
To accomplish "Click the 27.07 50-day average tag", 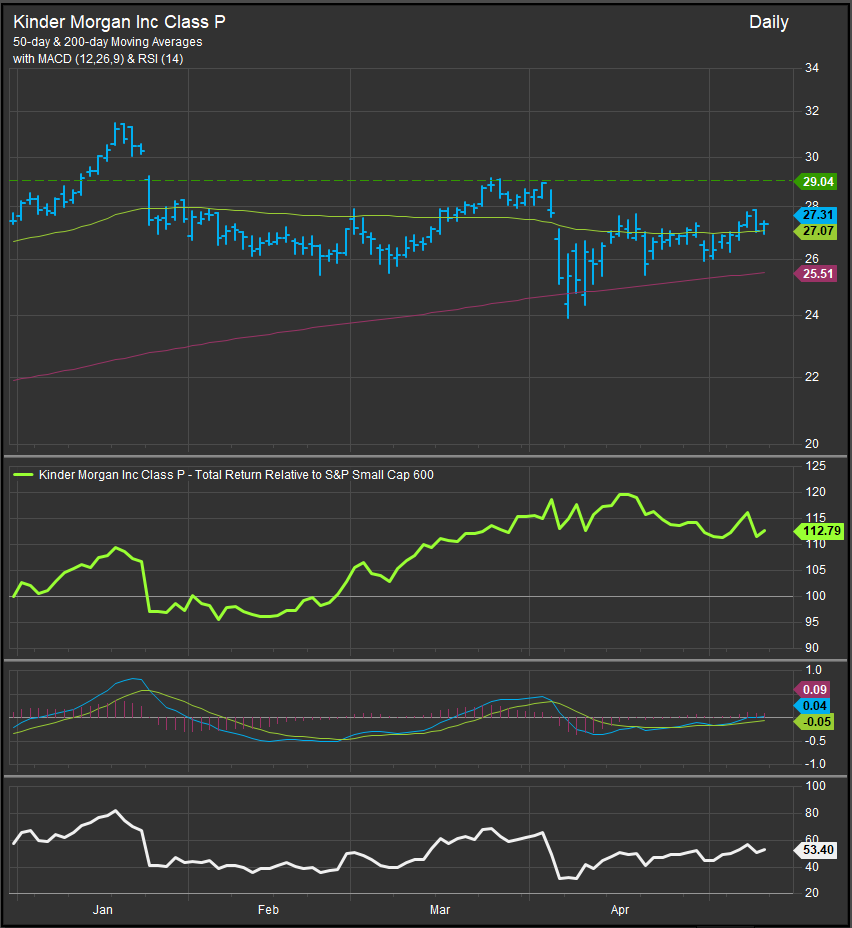I will 816,231.
